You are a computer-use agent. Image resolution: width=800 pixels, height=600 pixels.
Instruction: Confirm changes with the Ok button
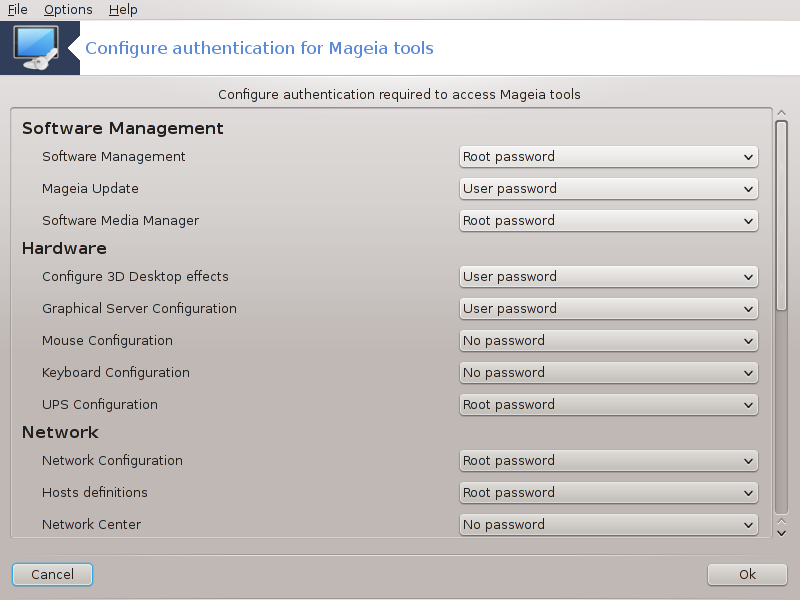[x=747, y=574]
